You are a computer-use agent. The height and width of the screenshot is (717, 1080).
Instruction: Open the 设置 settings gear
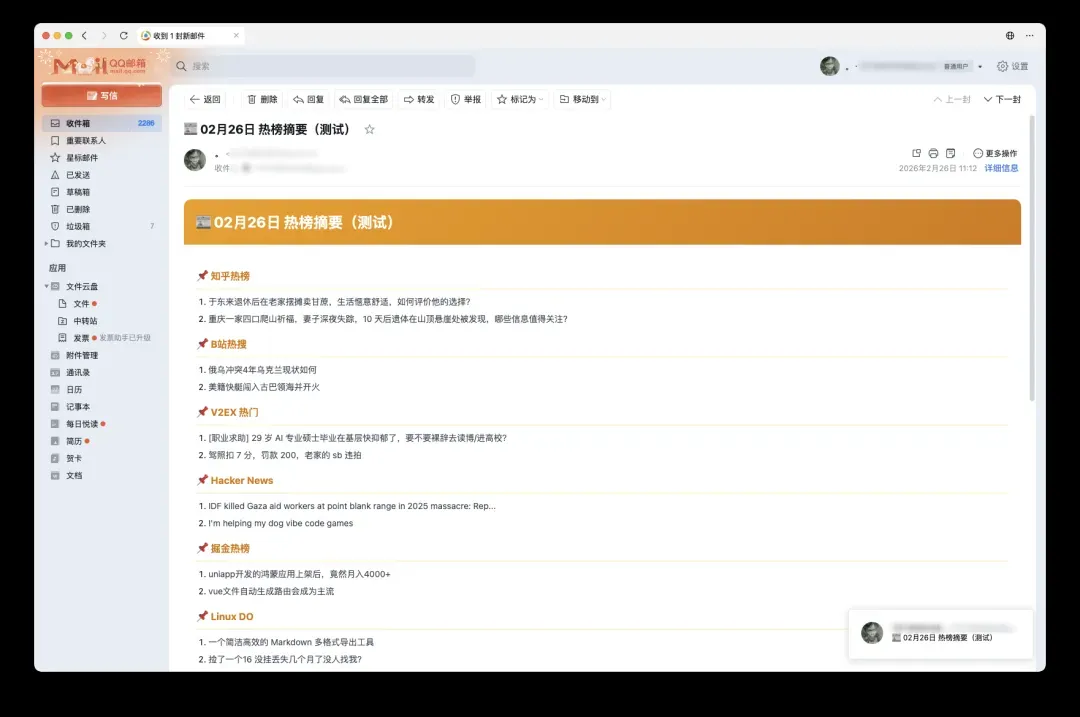(x=1002, y=67)
